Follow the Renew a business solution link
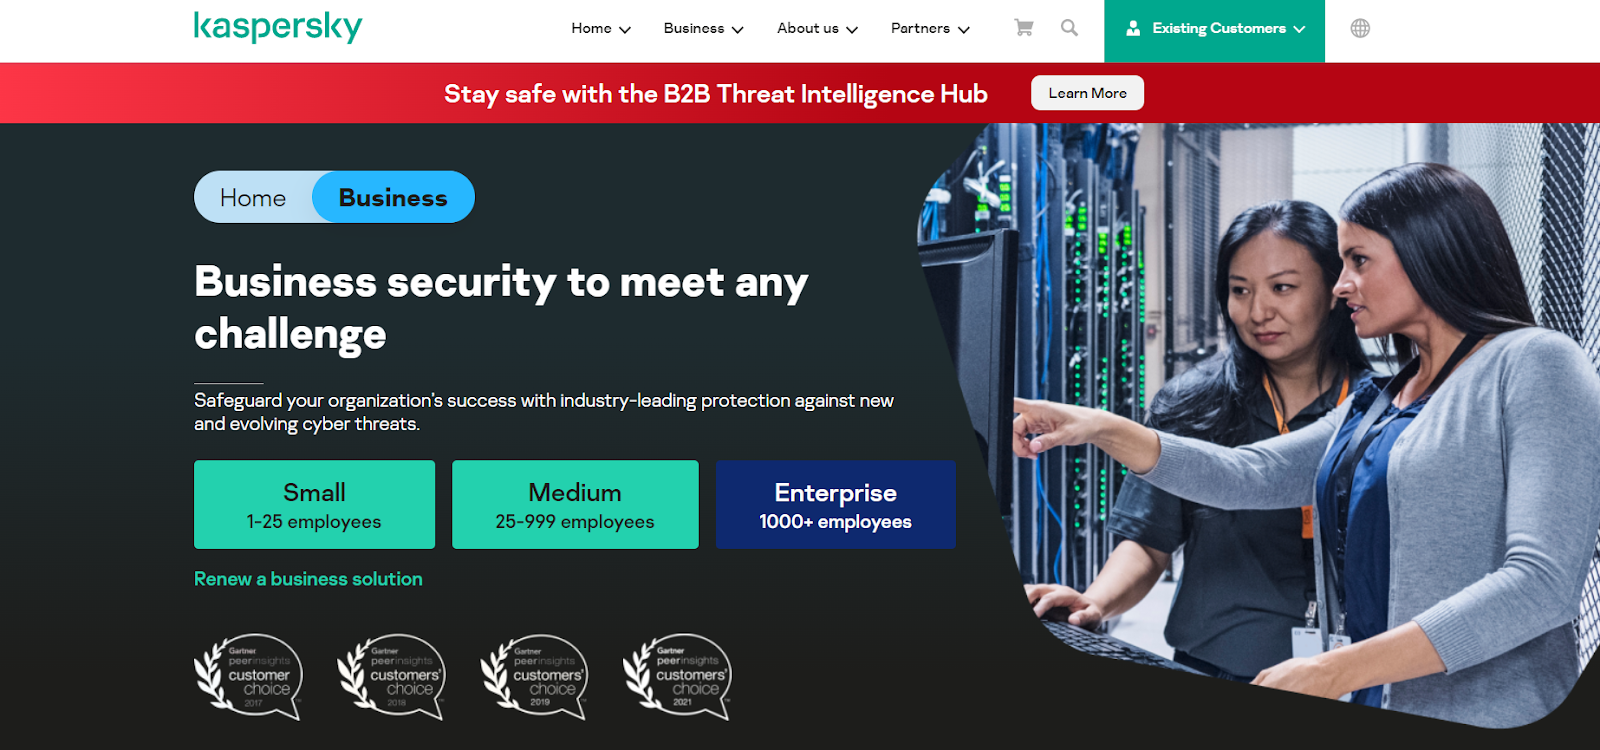Viewport: 1600px width, 750px height. (x=308, y=579)
